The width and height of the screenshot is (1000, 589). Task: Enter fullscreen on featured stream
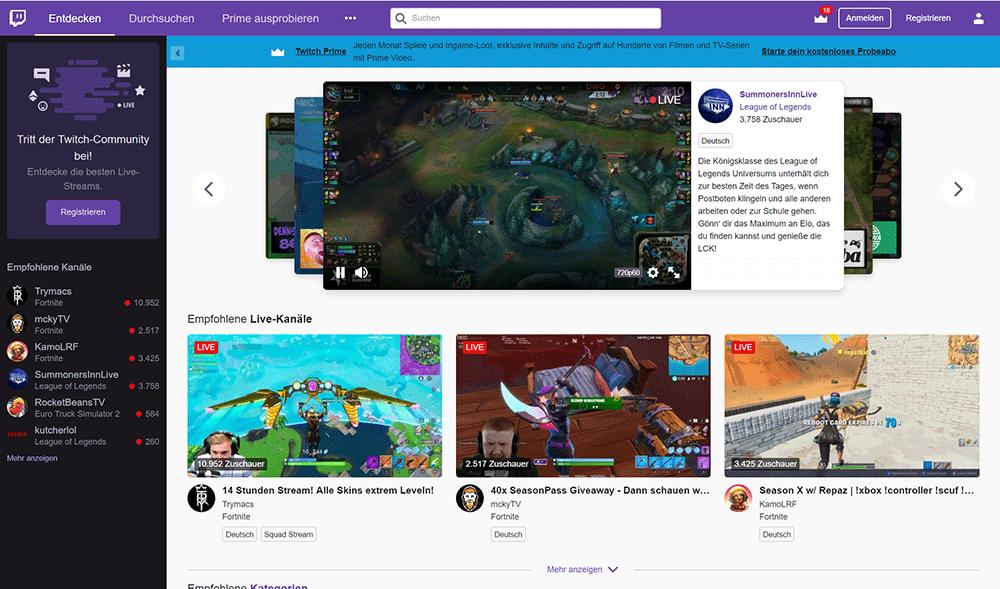click(x=674, y=272)
